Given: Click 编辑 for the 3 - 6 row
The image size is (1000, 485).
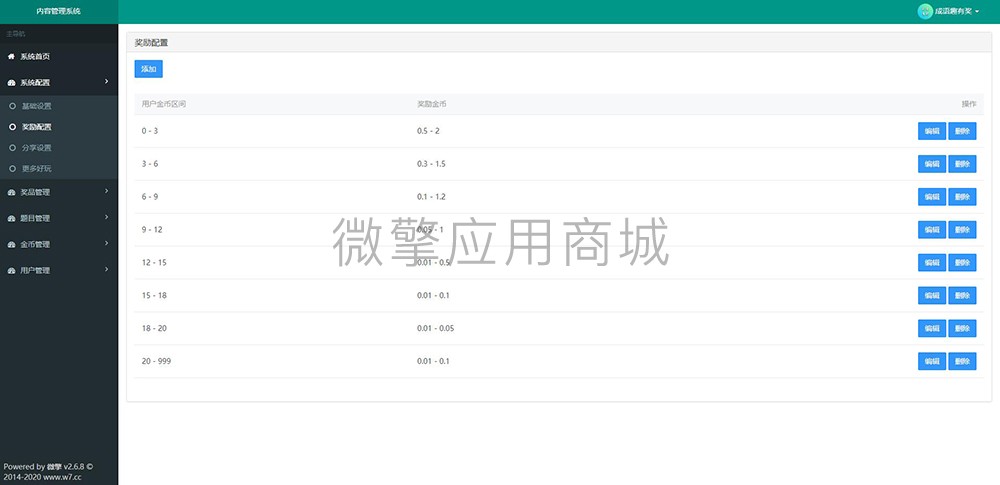Looking at the screenshot, I should [x=932, y=164].
